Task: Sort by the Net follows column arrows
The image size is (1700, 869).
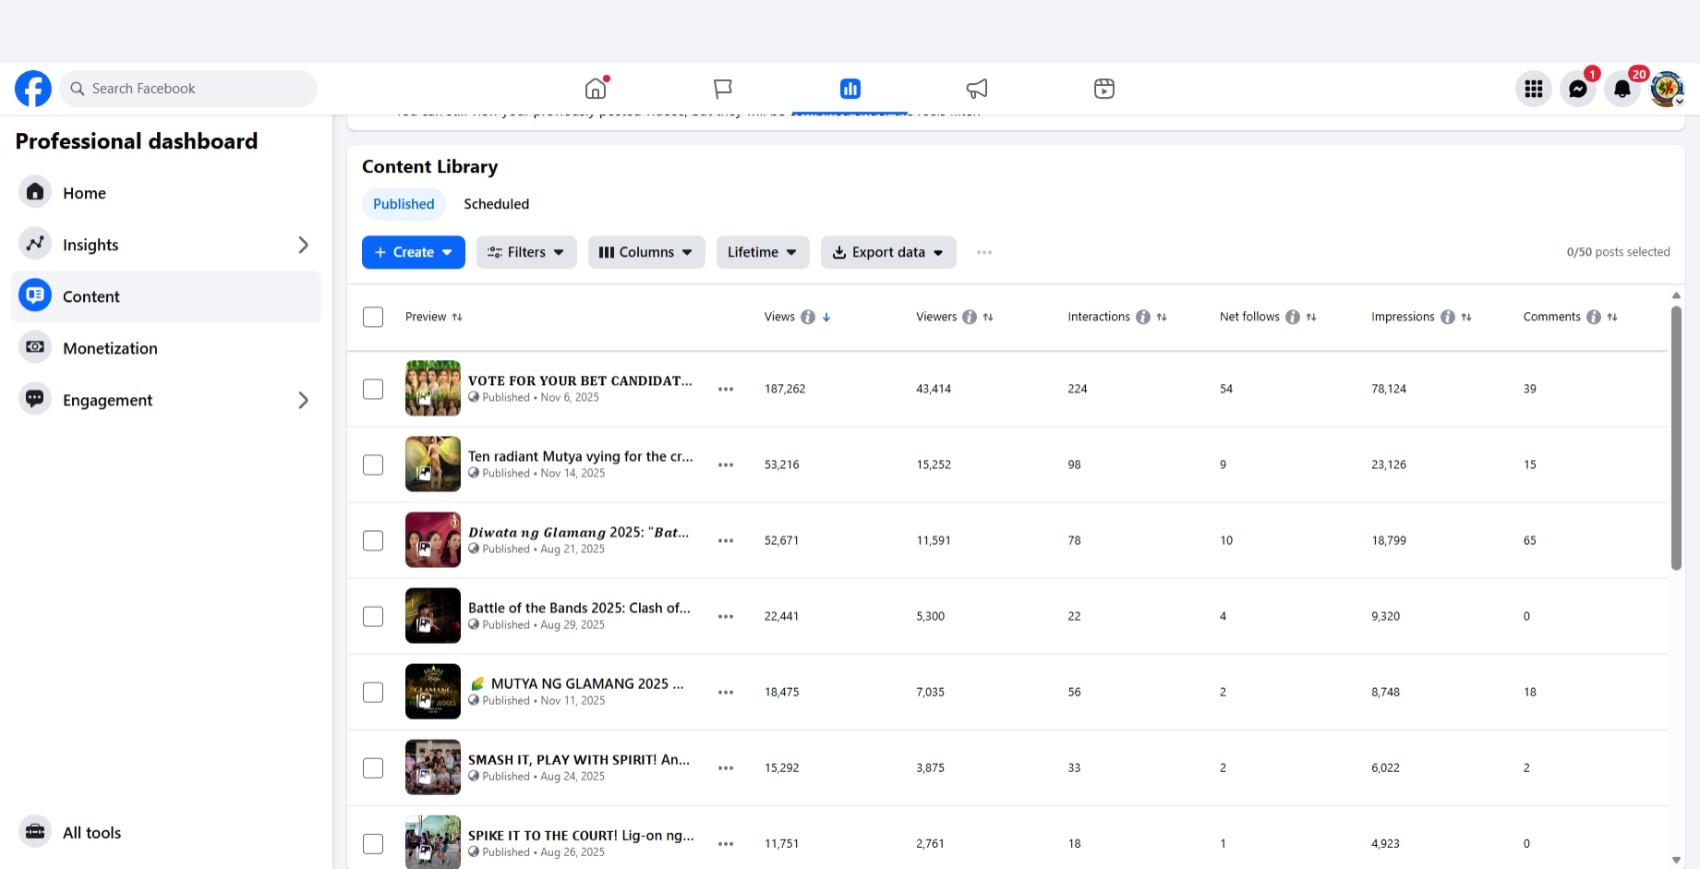Action: pos(1311,317)
